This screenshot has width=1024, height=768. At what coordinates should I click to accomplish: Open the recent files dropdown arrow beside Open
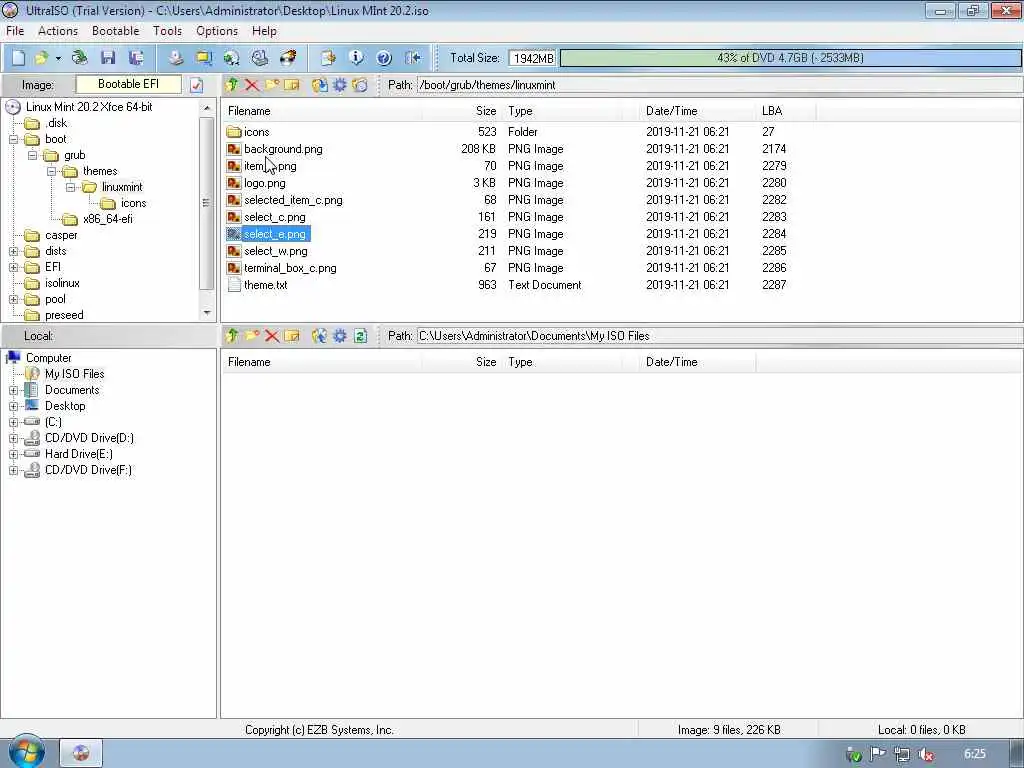(58, 58)
